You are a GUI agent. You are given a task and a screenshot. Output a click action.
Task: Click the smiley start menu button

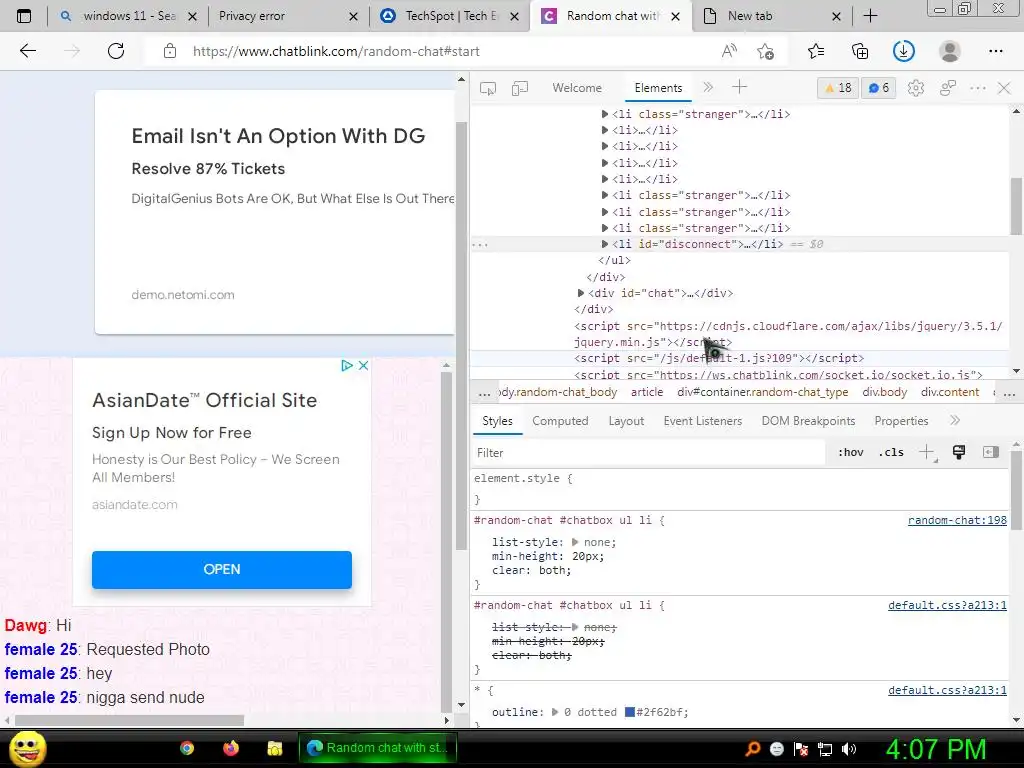pos(27,748)
